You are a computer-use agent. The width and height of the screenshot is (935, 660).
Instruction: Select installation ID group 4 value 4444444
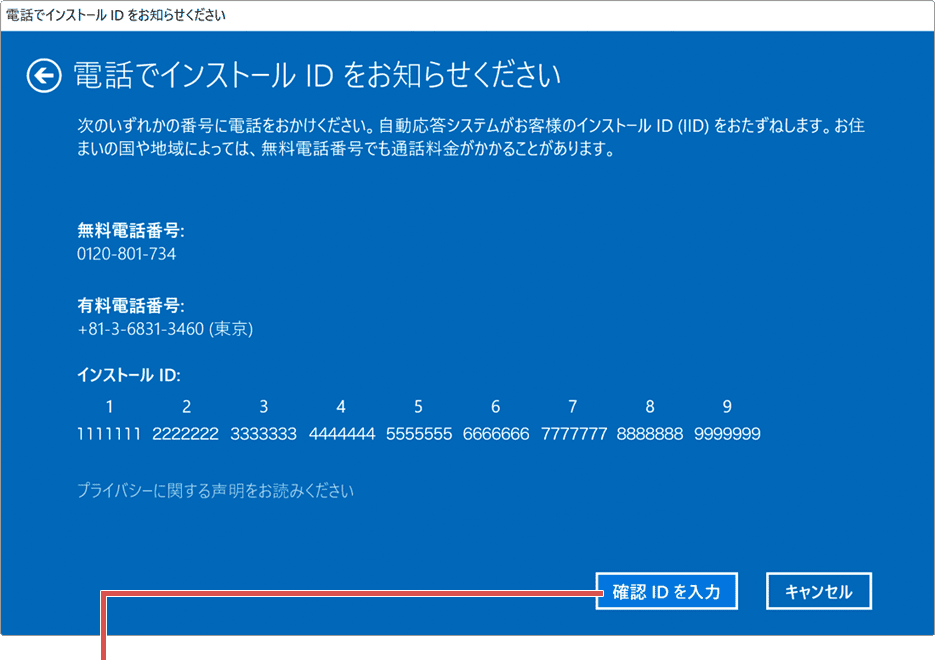(340, 434)
